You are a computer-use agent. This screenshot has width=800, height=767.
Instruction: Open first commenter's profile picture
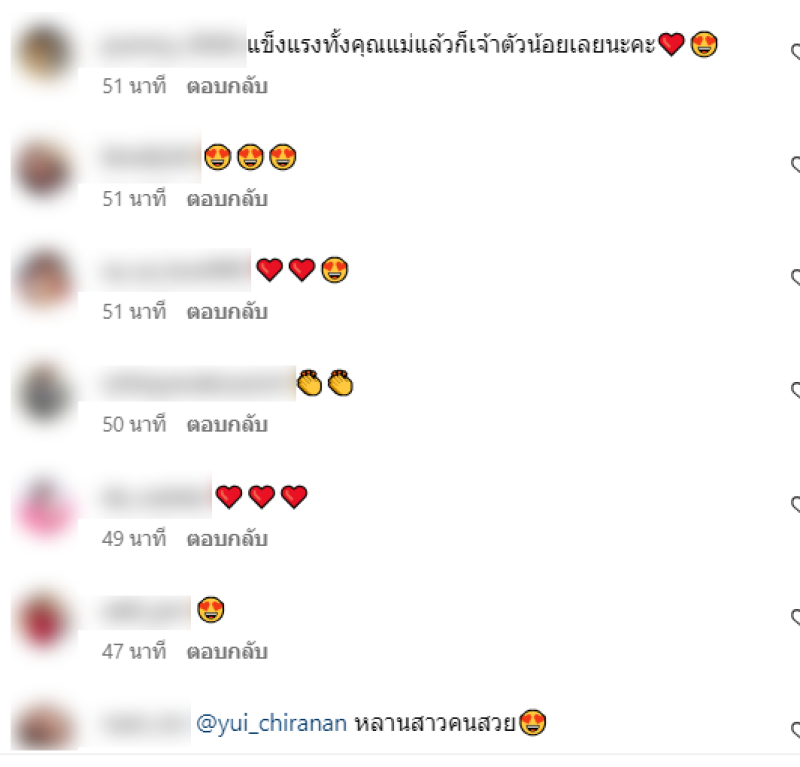click(x=43, y=52)
